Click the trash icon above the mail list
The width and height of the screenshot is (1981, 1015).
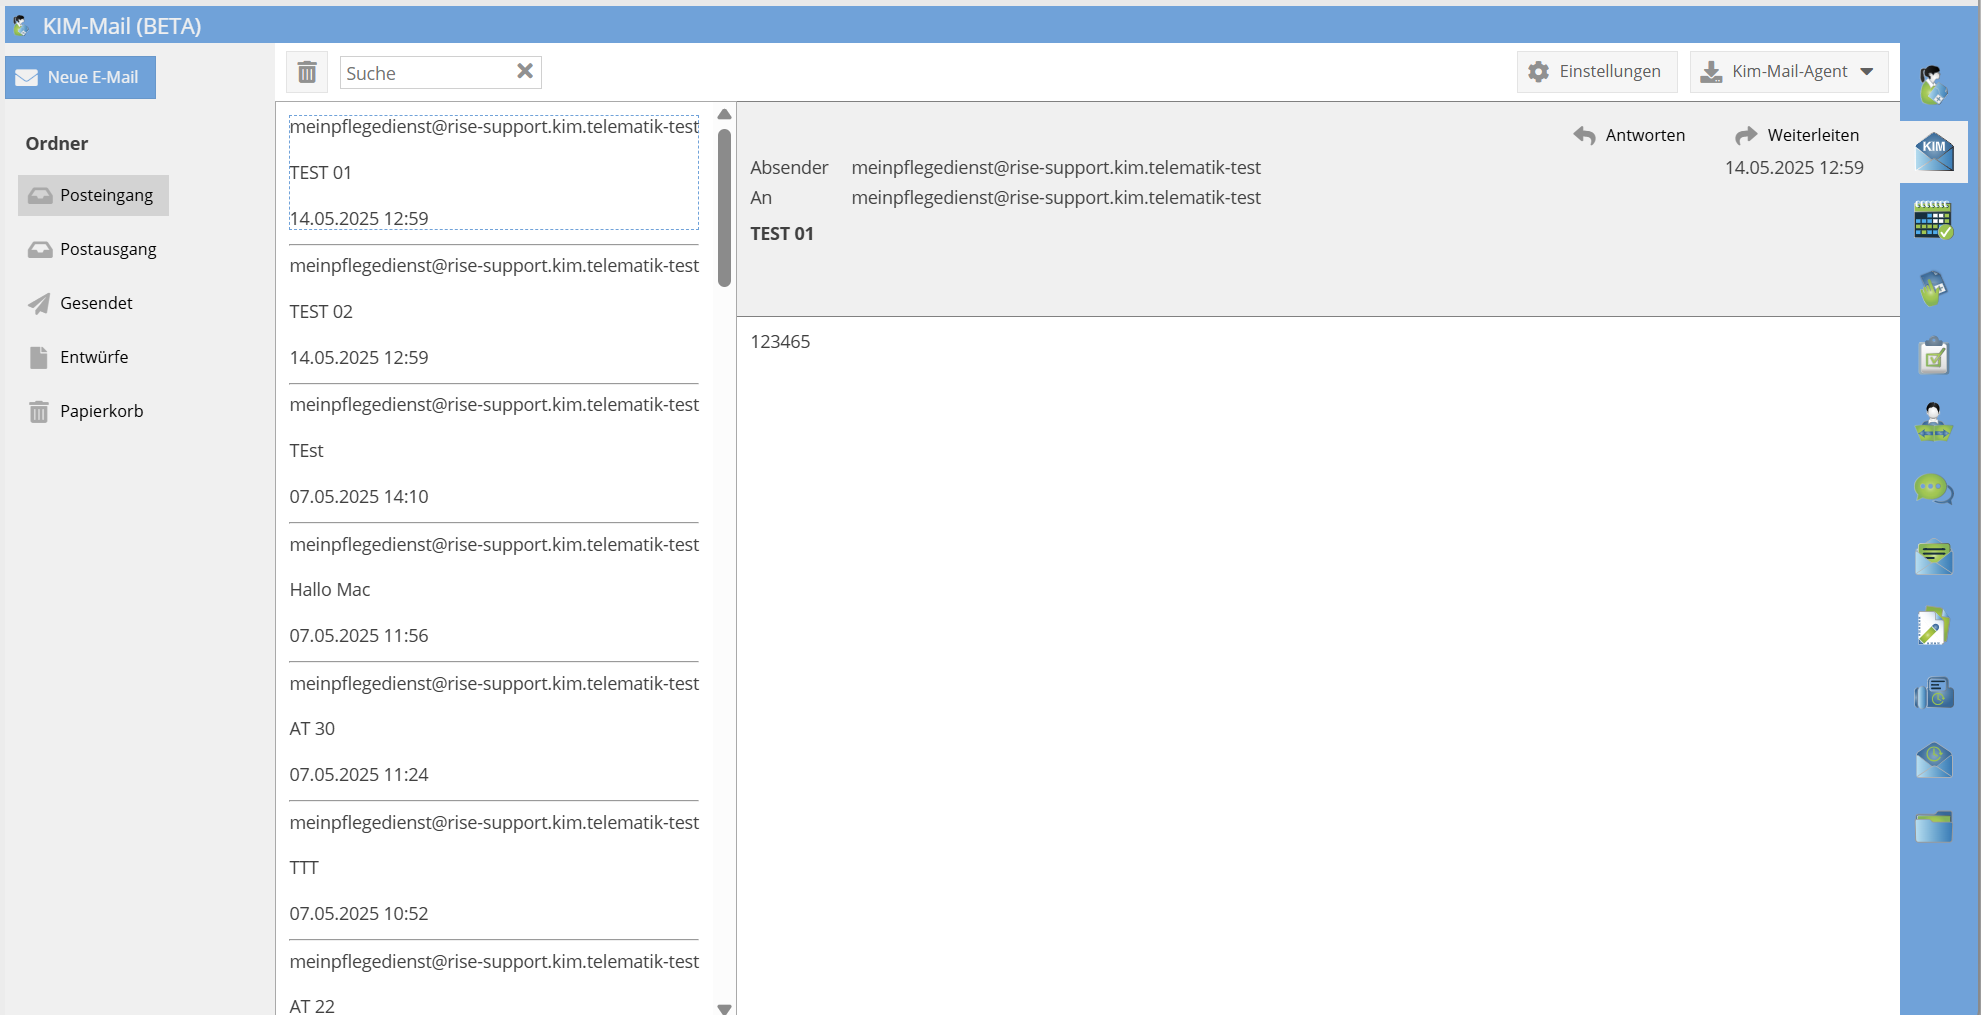click(307, 72)
